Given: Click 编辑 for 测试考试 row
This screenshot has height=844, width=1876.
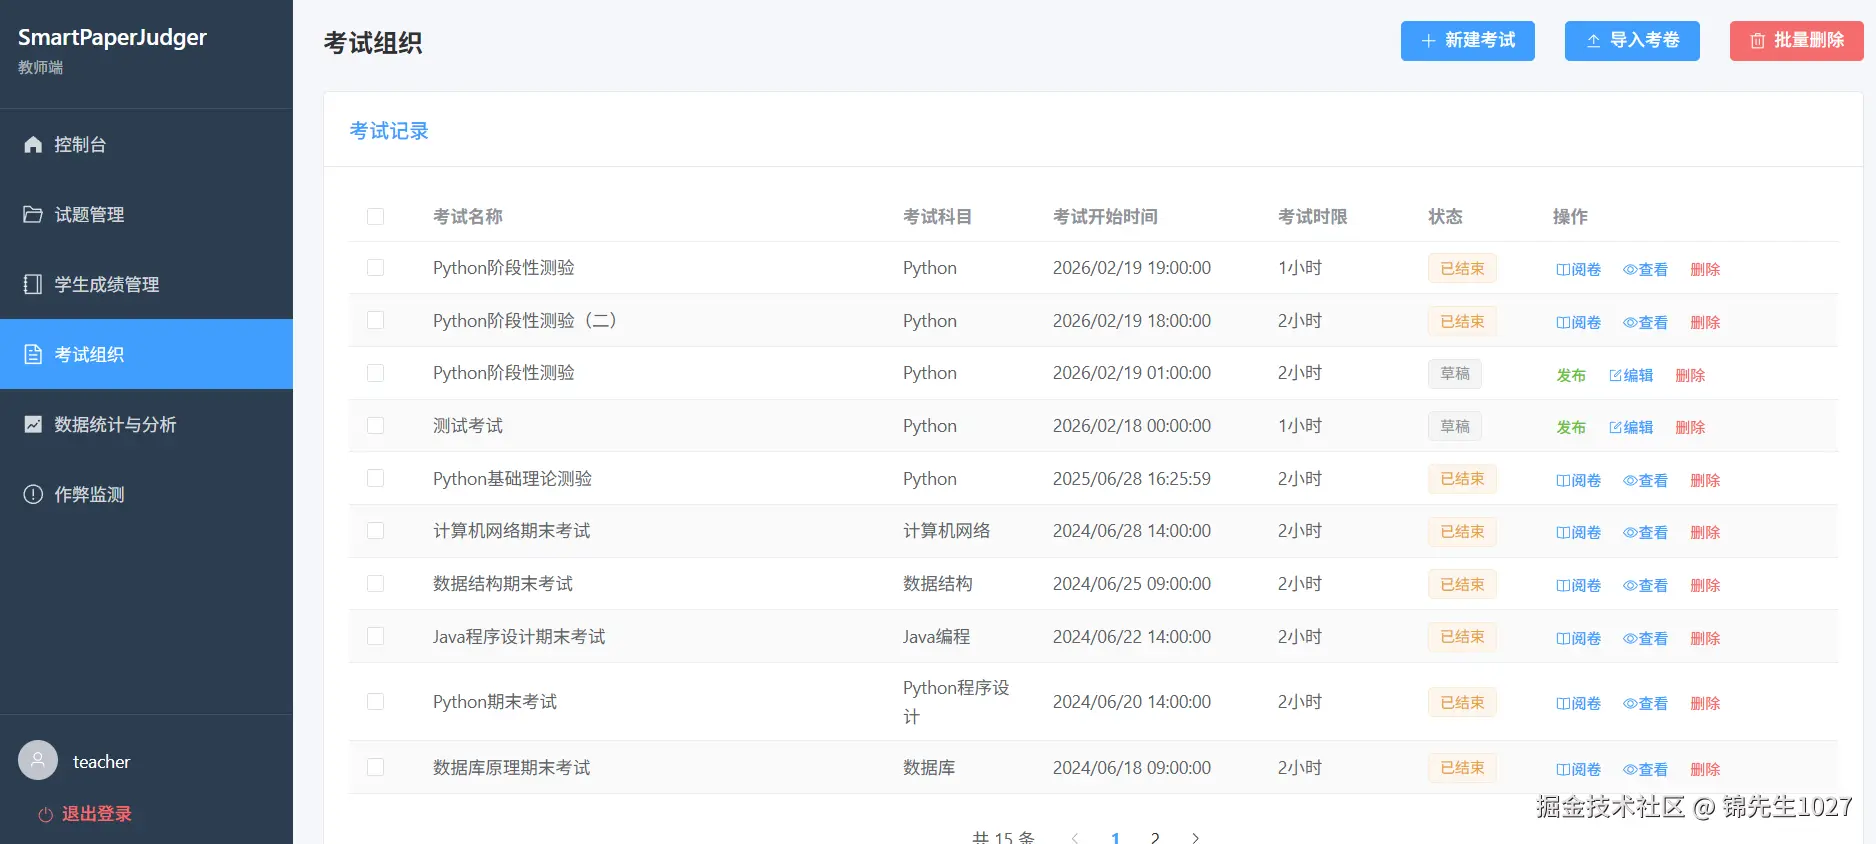Looking at the screenshot, I should (1631, 427).
